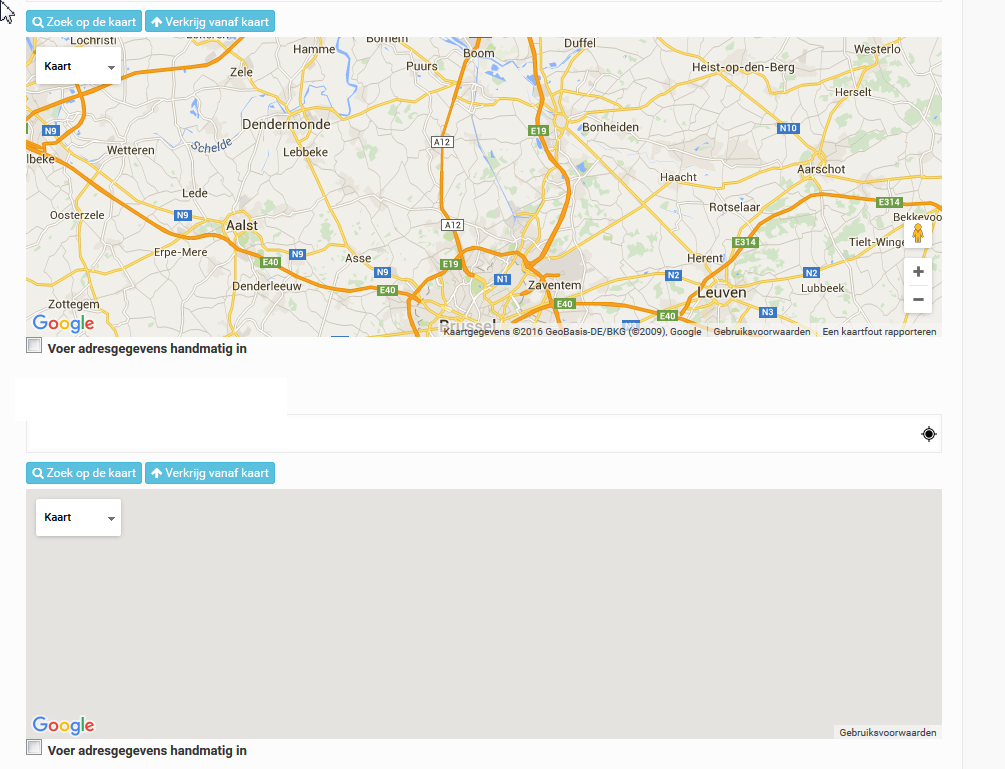Click the Oosterzele label on the map
The width and height of the screenshot is (1005, 769).
[x=77, y=215]
